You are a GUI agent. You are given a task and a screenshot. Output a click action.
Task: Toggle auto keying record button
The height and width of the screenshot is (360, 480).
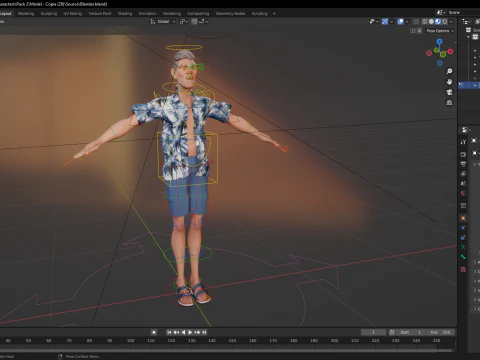tap(154, 332)
